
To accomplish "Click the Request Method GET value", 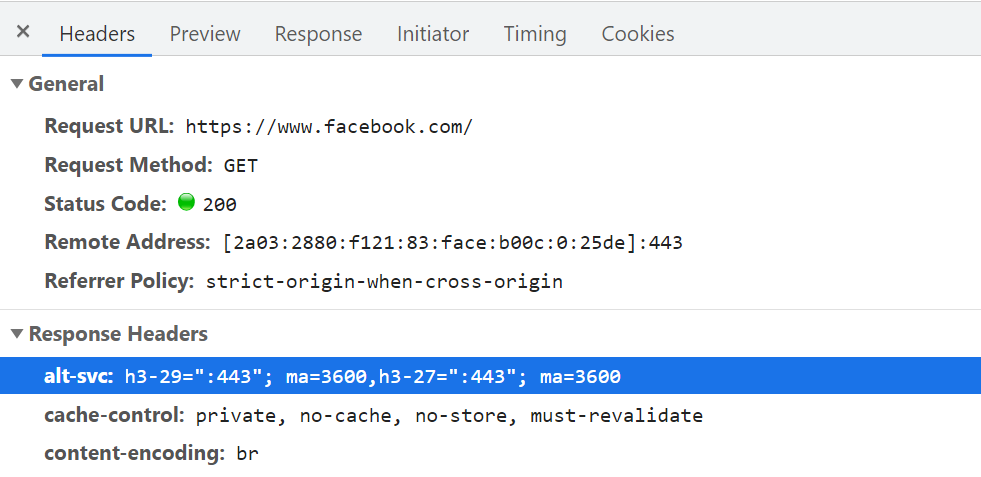I will [241, 166].
